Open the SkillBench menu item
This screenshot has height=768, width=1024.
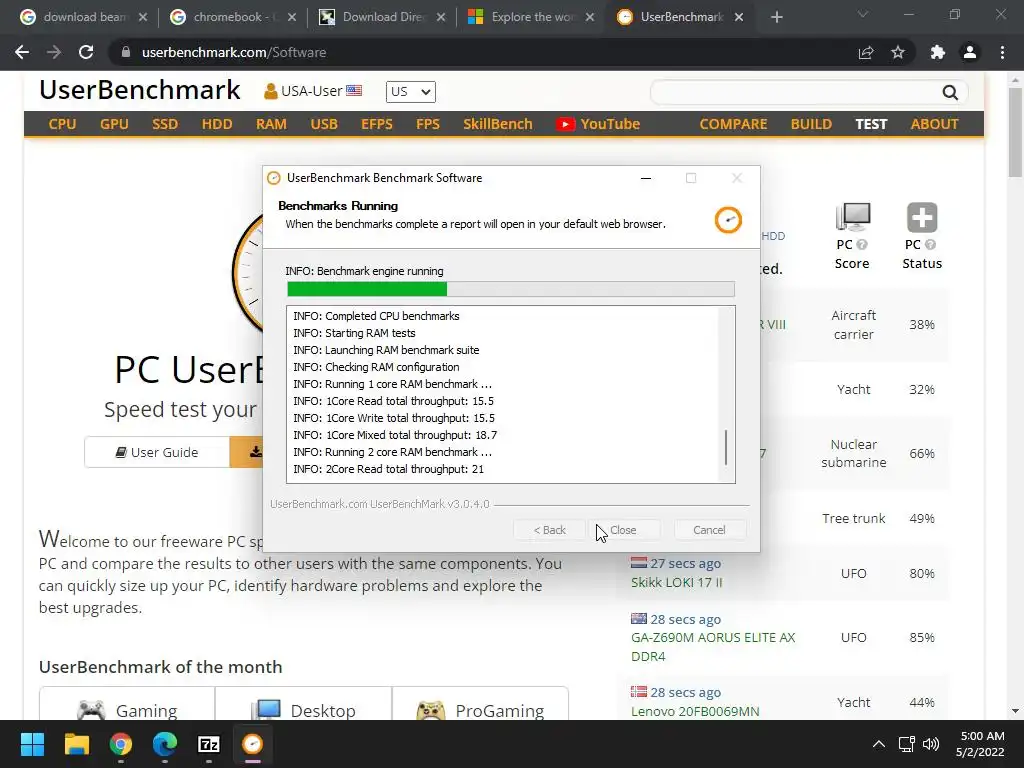498,124
